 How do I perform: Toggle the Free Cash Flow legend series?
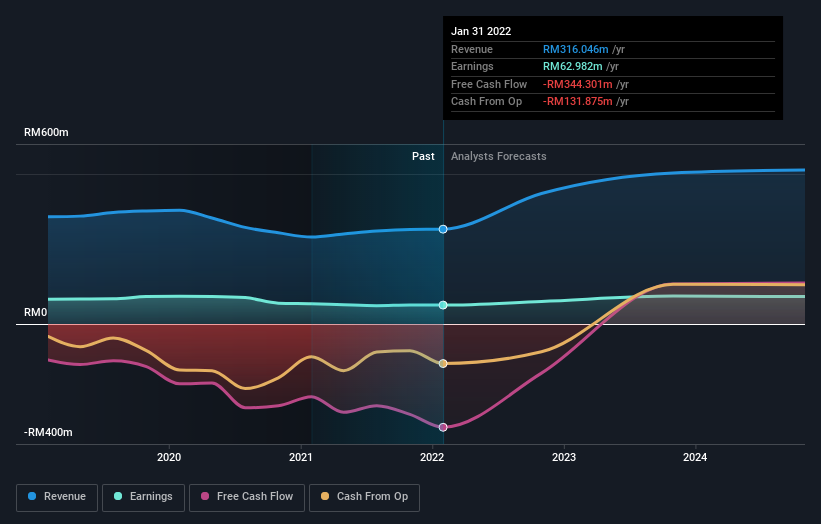(247, 497)
